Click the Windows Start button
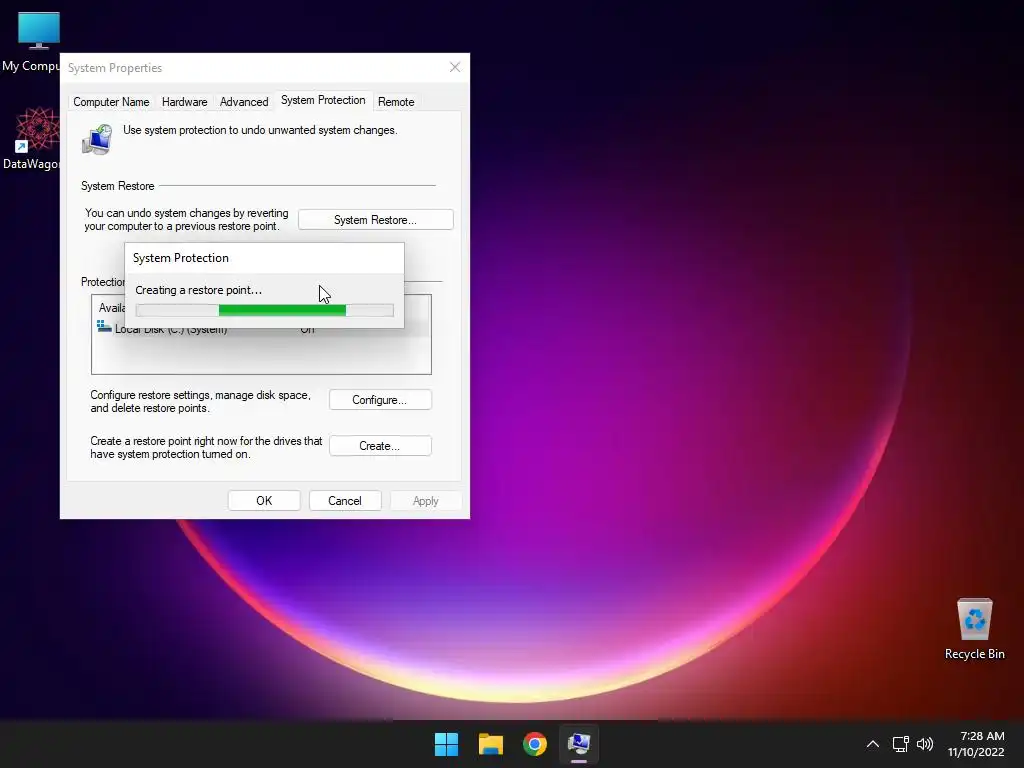 coord(447,744)
